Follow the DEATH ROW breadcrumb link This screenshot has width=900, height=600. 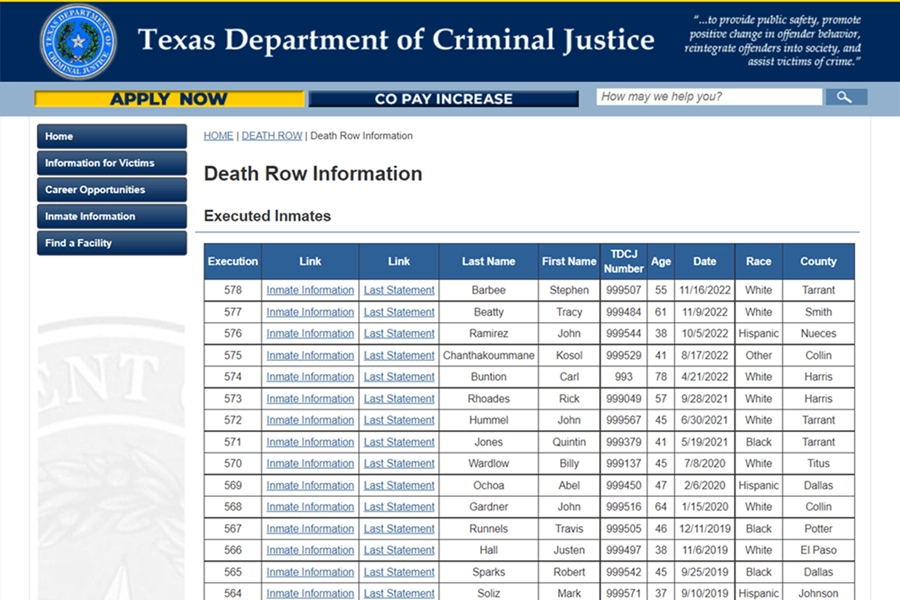point(271,136)
